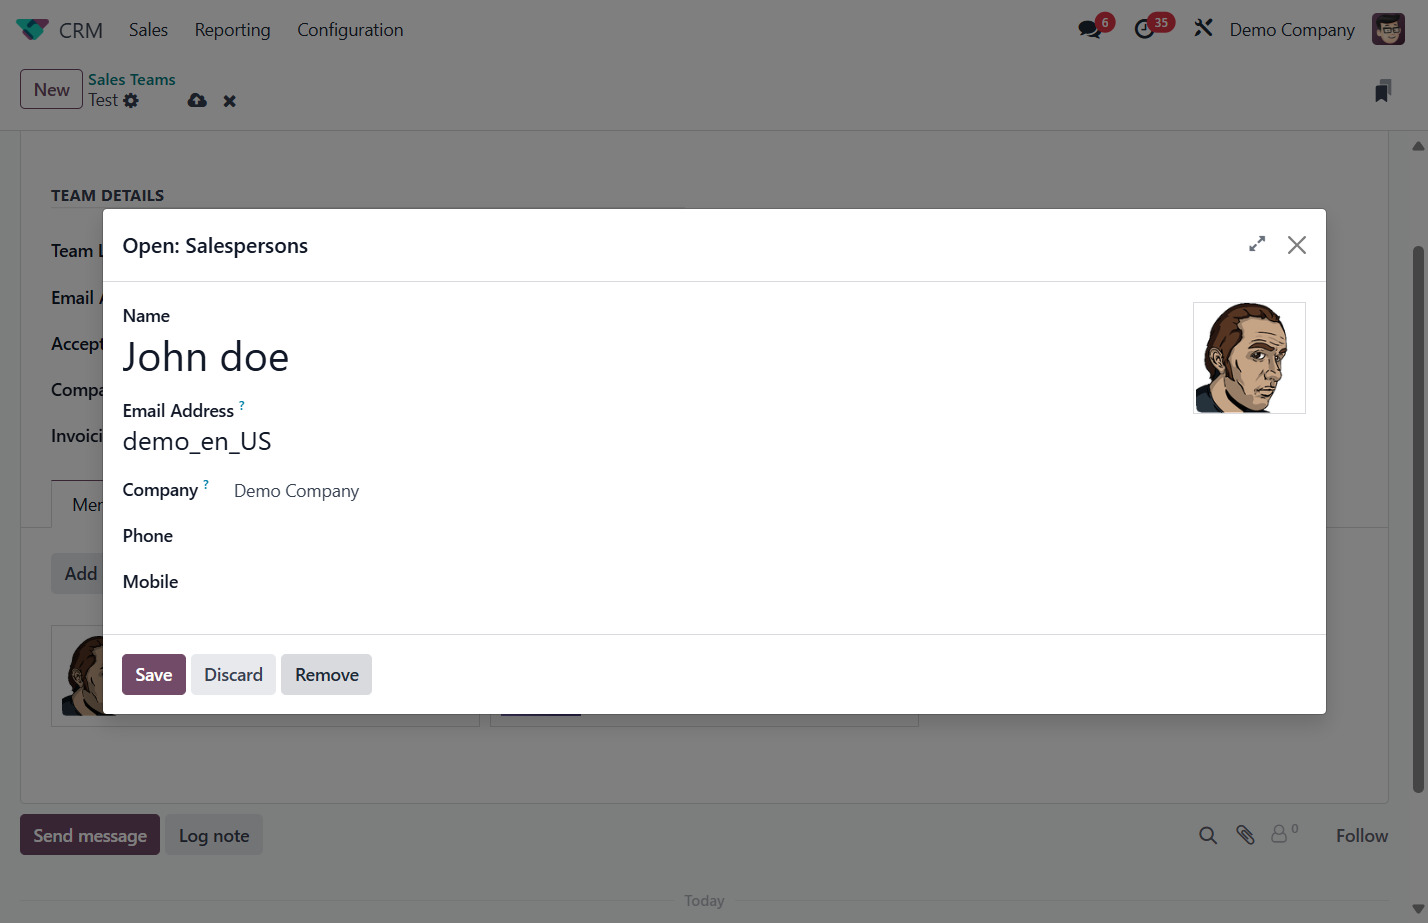Image resolution: width=1428 pixels, height=923 pixels.
Task: Show followers with the person icon
Action: 1280,833
